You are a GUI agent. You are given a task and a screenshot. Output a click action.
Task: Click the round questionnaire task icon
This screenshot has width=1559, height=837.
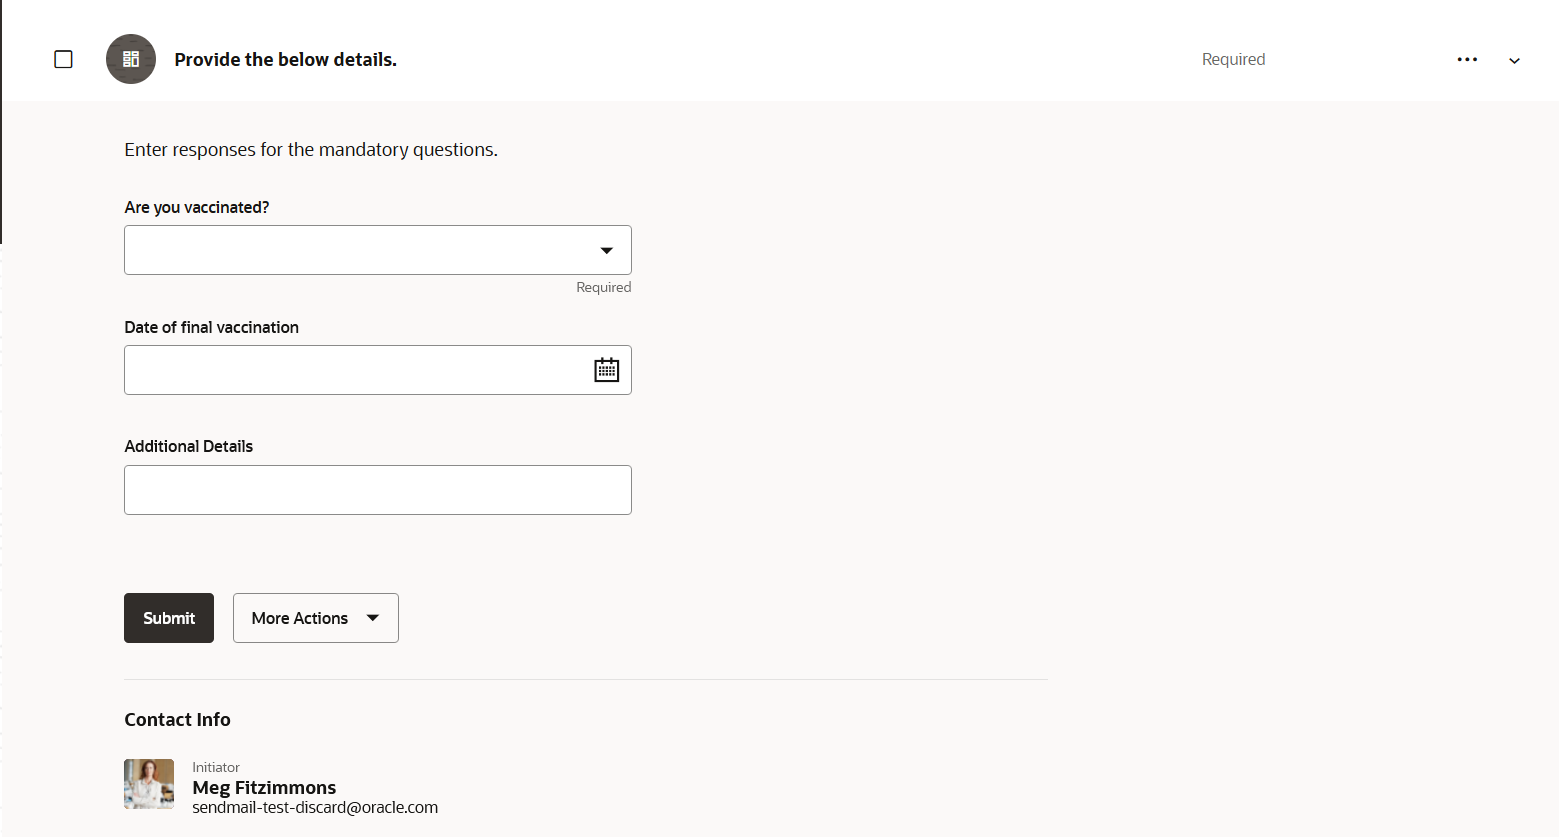(131, 59)
